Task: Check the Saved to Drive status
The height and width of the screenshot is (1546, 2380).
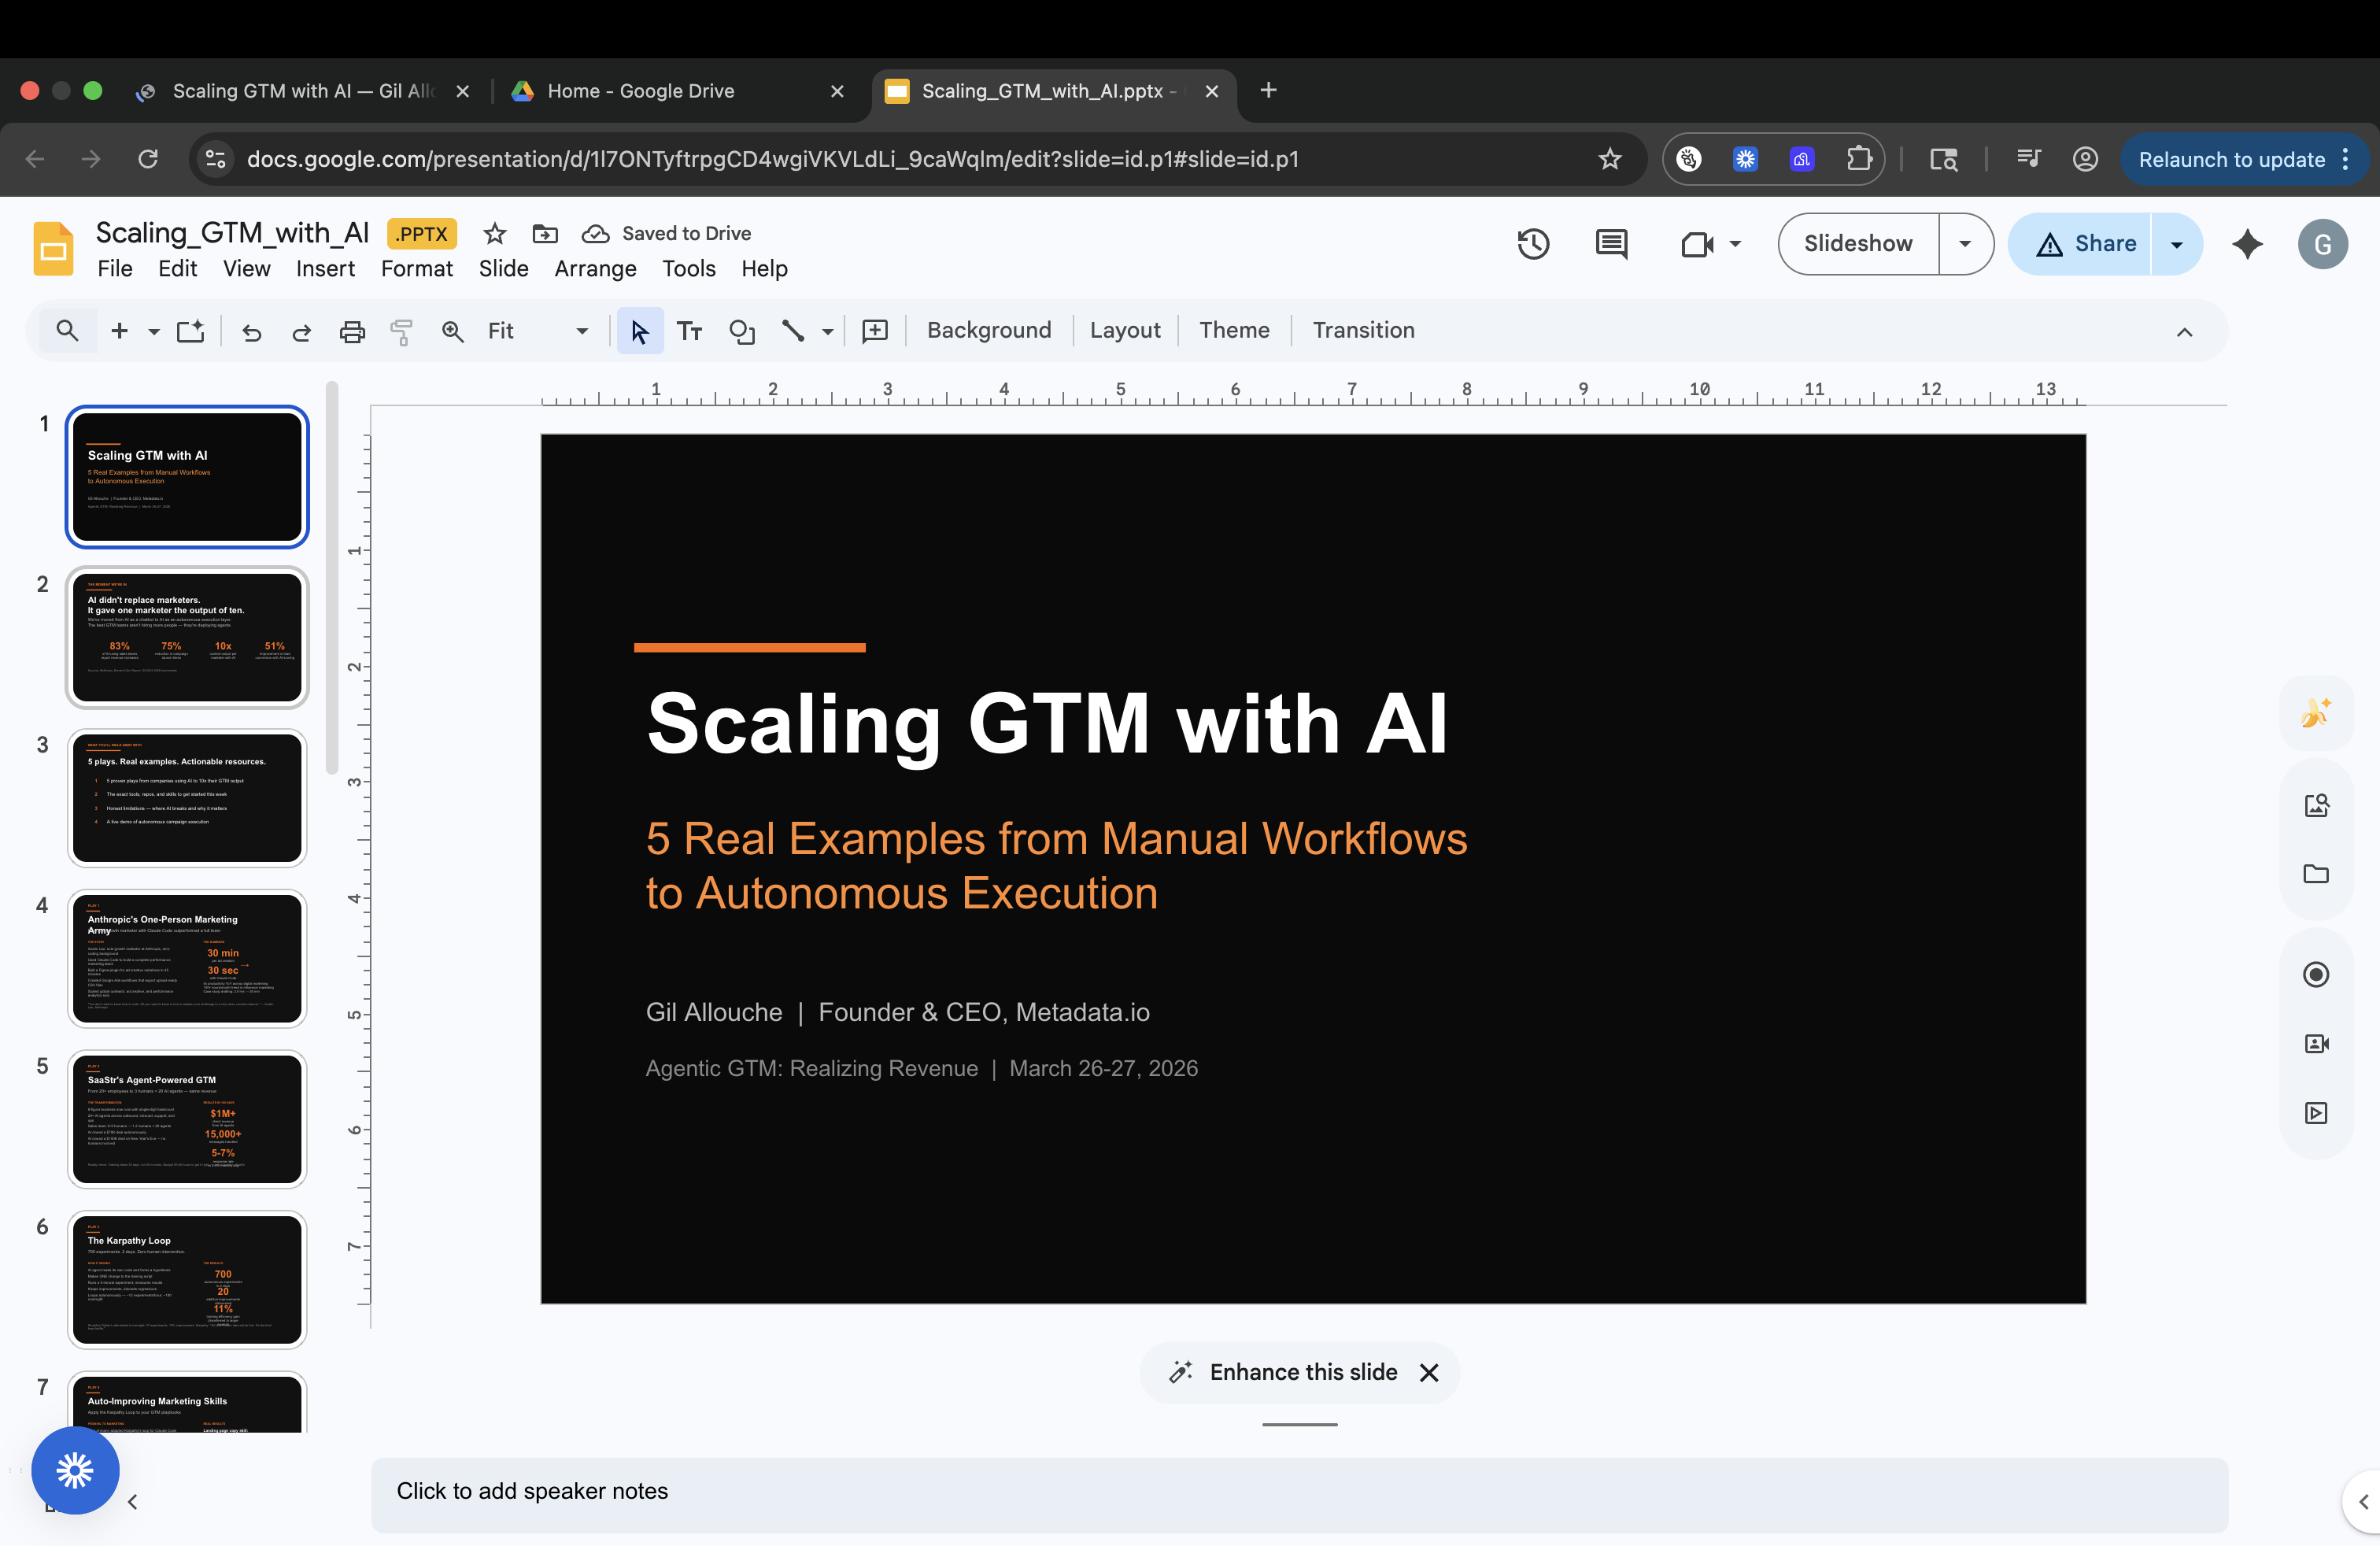Action: coord(666,233)
